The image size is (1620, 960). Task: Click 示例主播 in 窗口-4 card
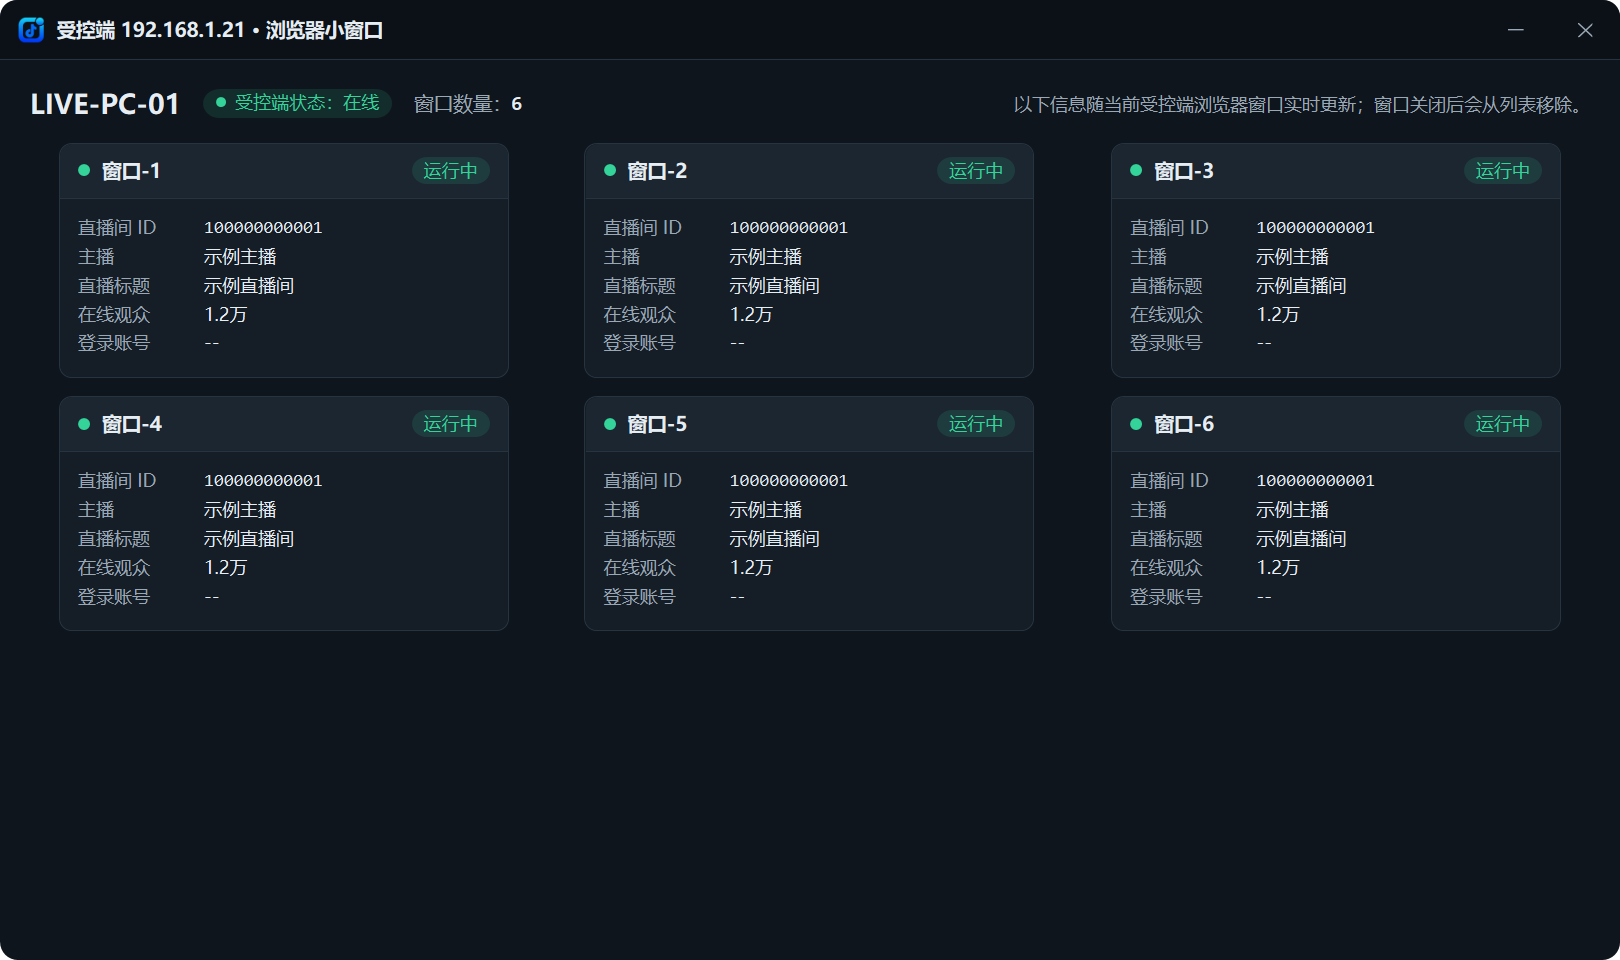240,510
